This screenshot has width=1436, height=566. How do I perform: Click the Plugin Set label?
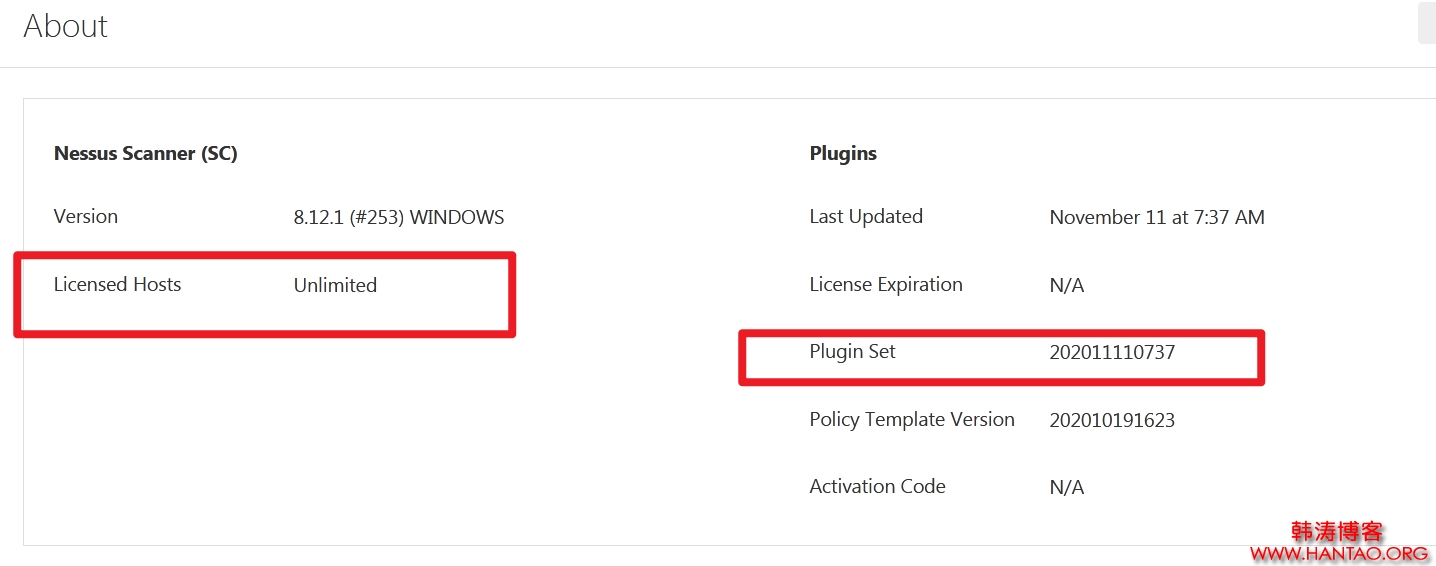pyautogui.click(x=853, y=352)
